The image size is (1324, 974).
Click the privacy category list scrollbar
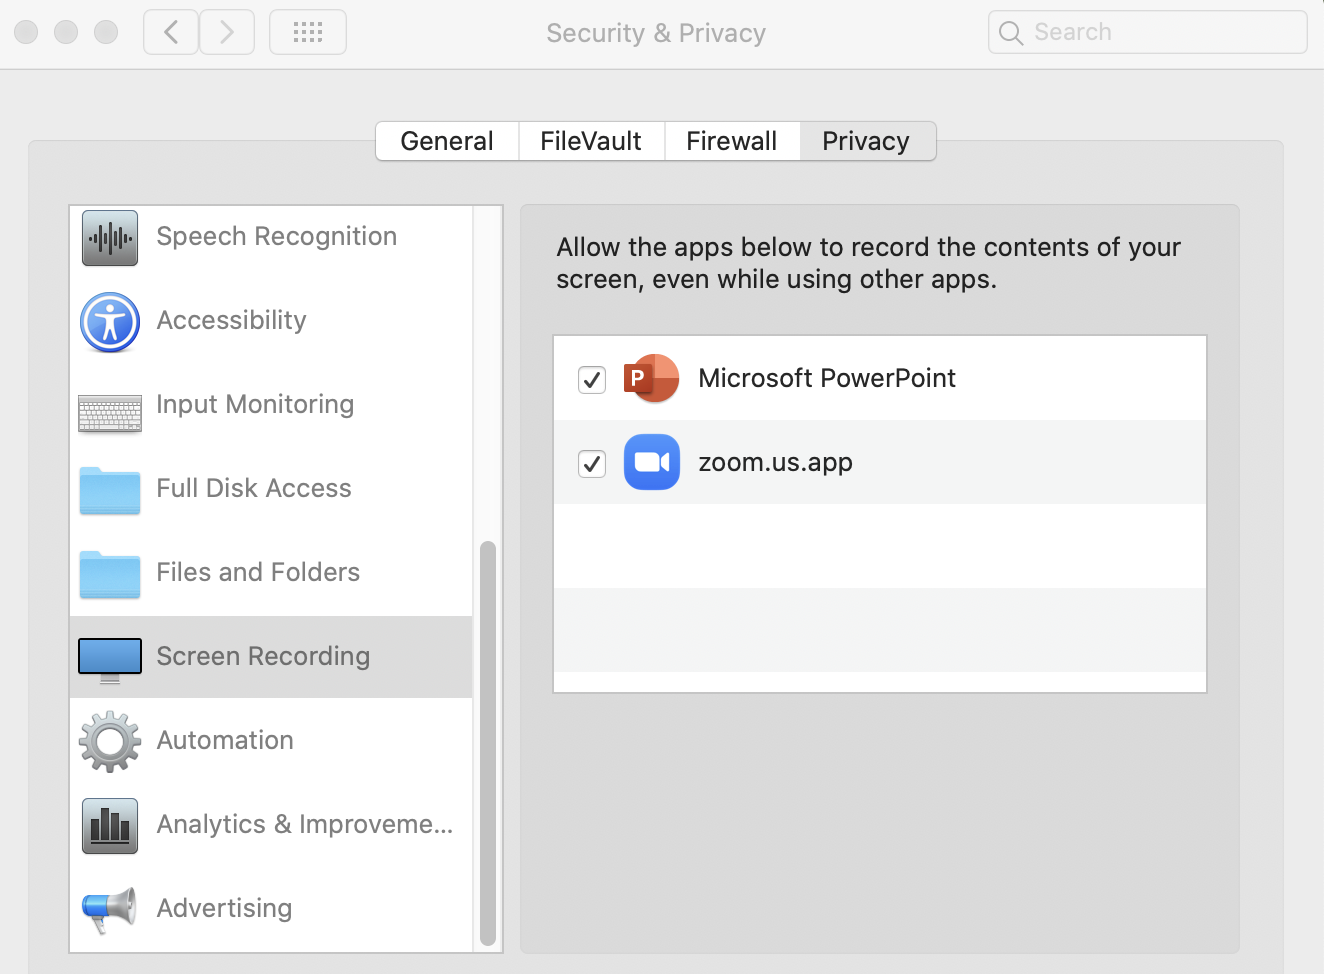point(488,742)
